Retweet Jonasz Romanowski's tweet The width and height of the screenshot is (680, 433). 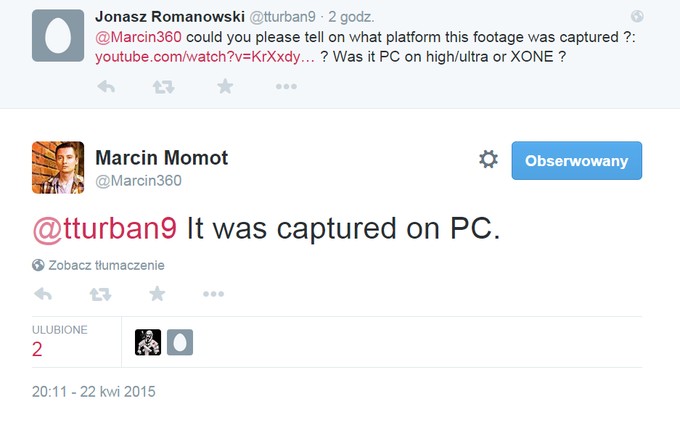pyautogui.click(x=163, y=87)
